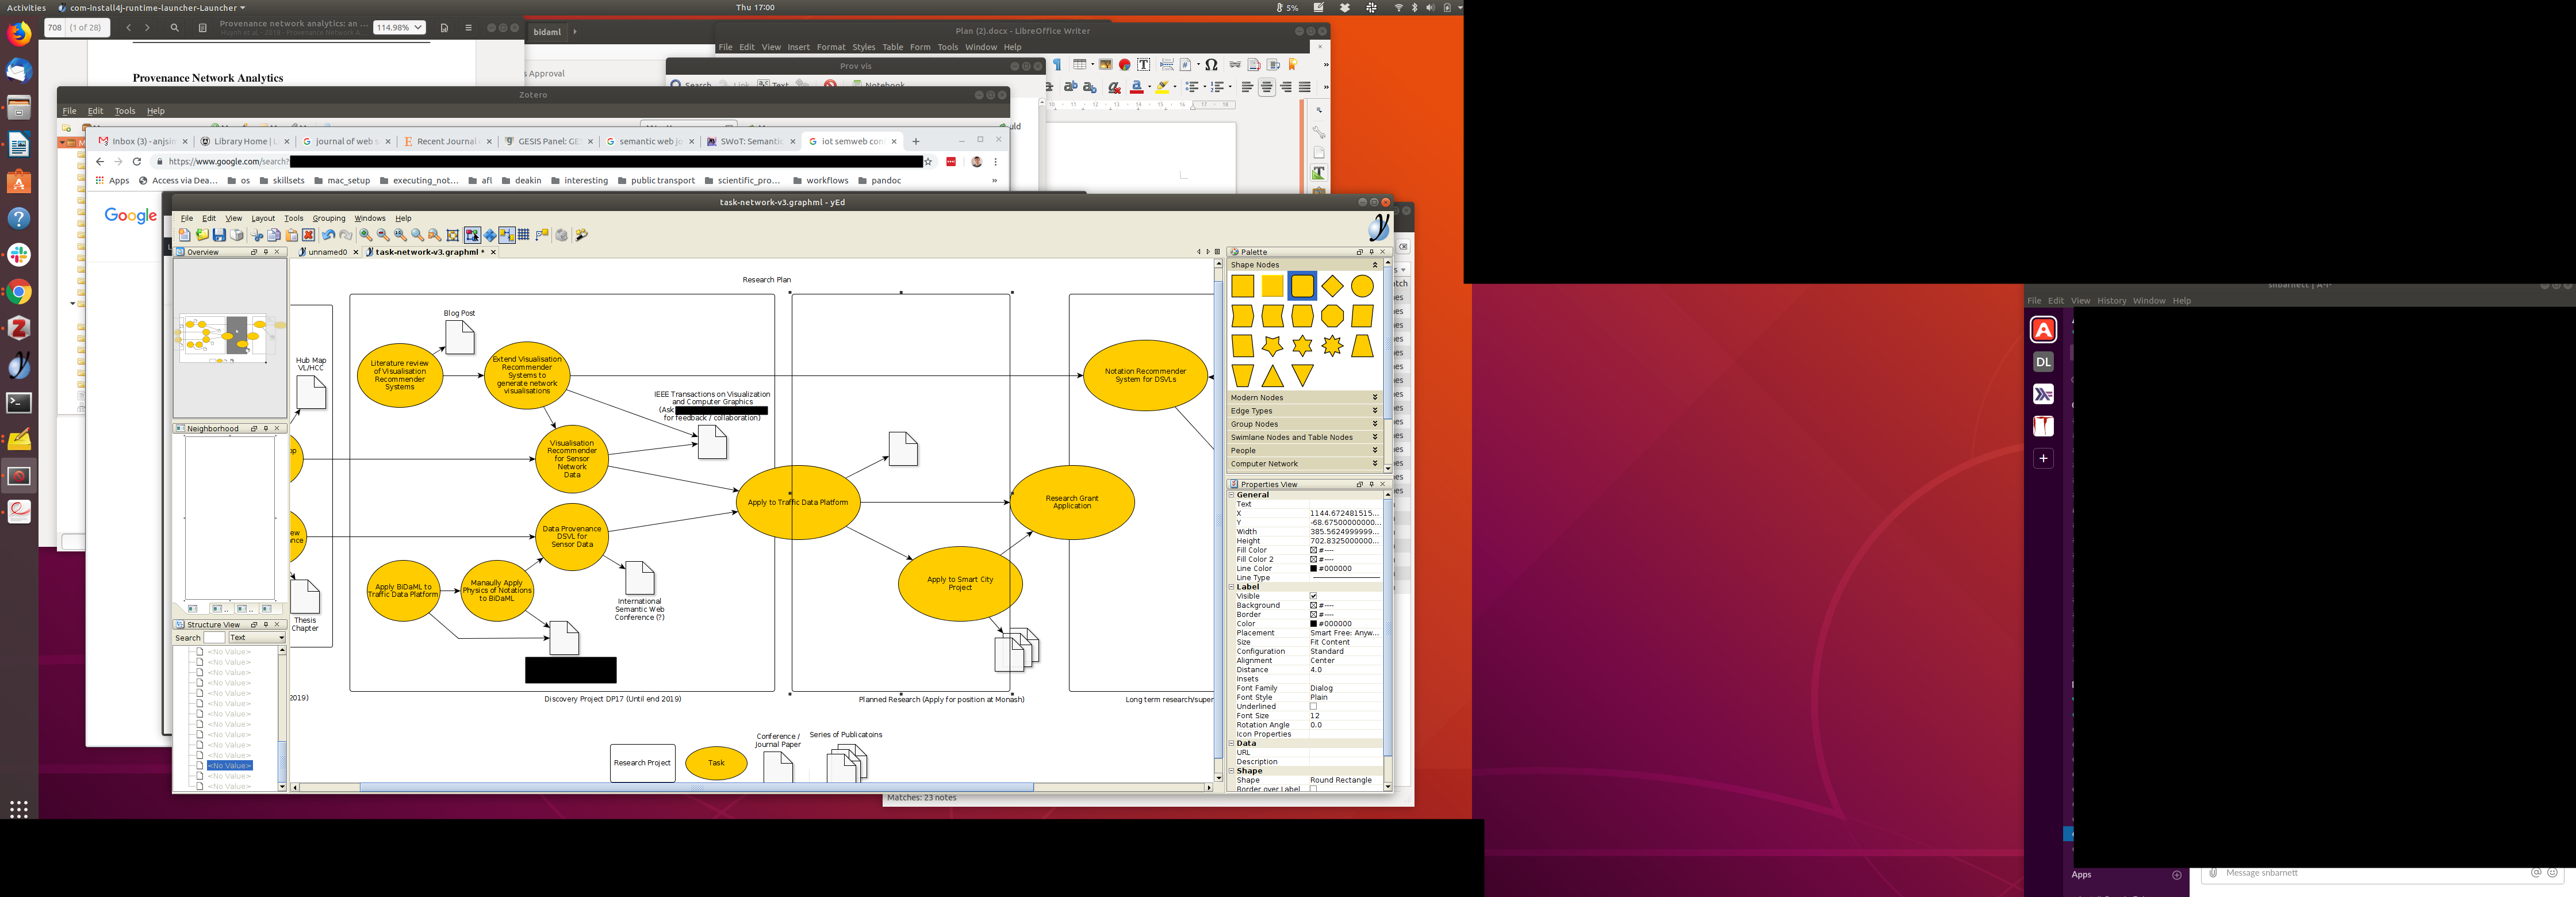Click the Fit Content icon in toolbar

(x=453, y=235)
